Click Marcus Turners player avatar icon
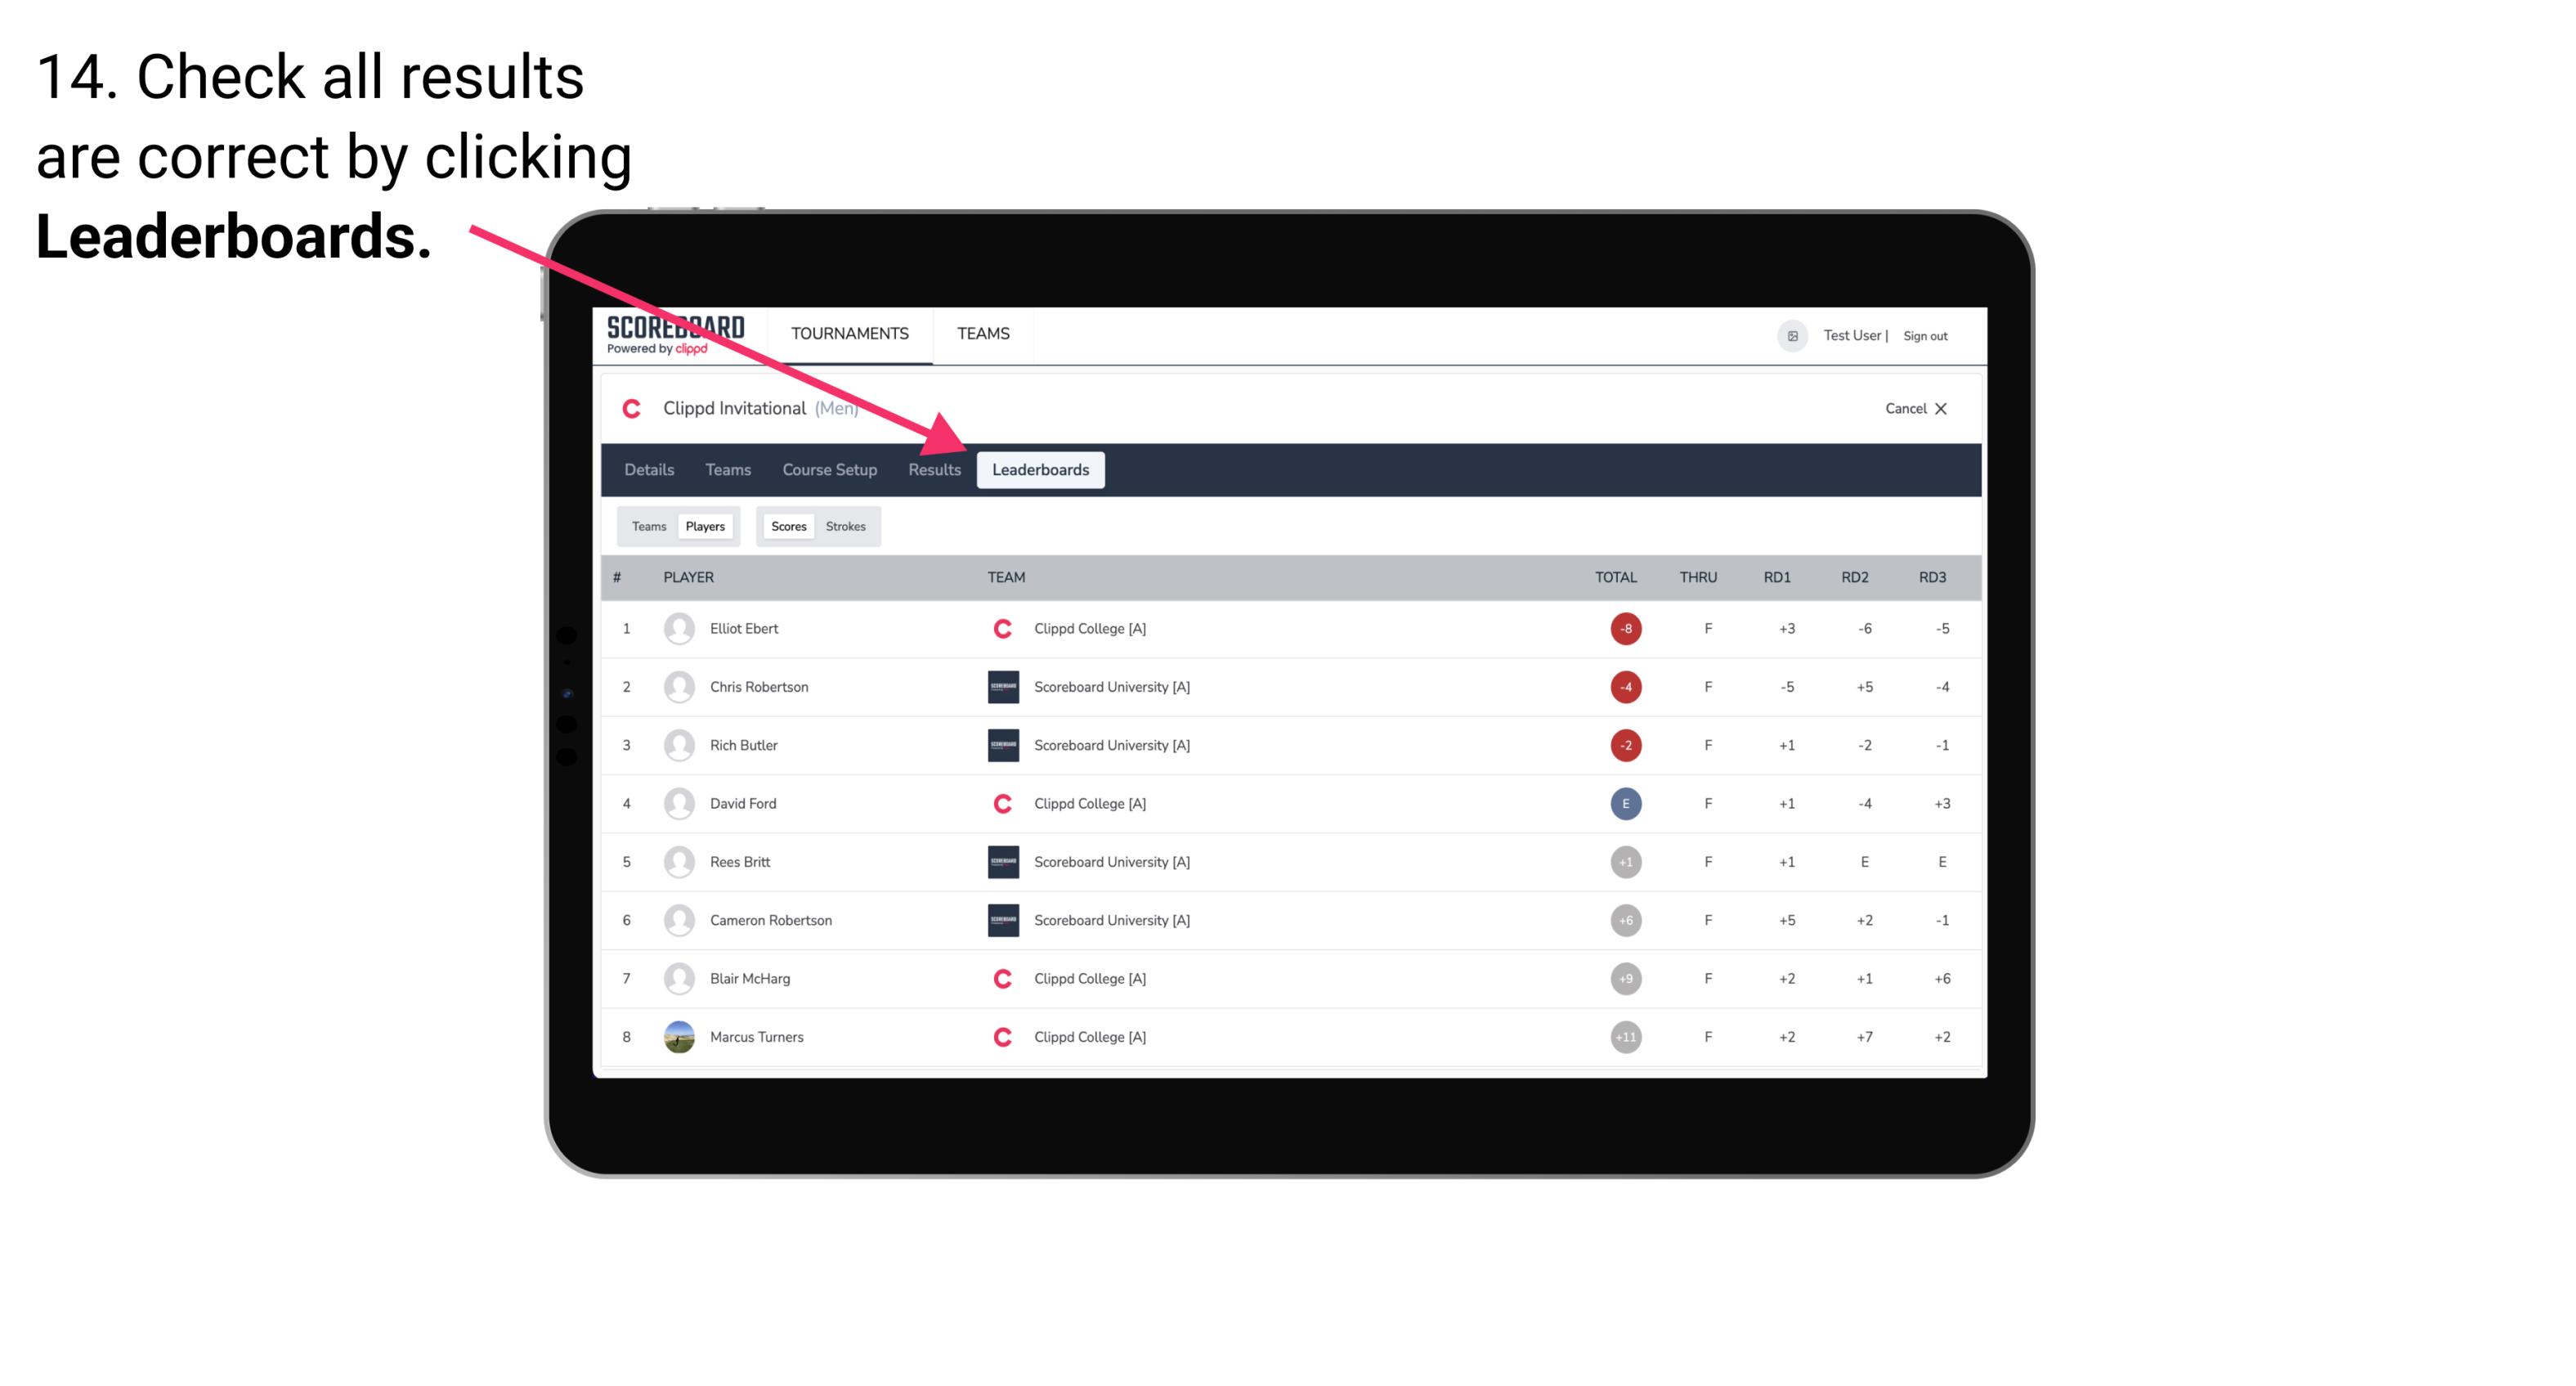This screenshot has height=1386, width=2576. point(675,1036)
